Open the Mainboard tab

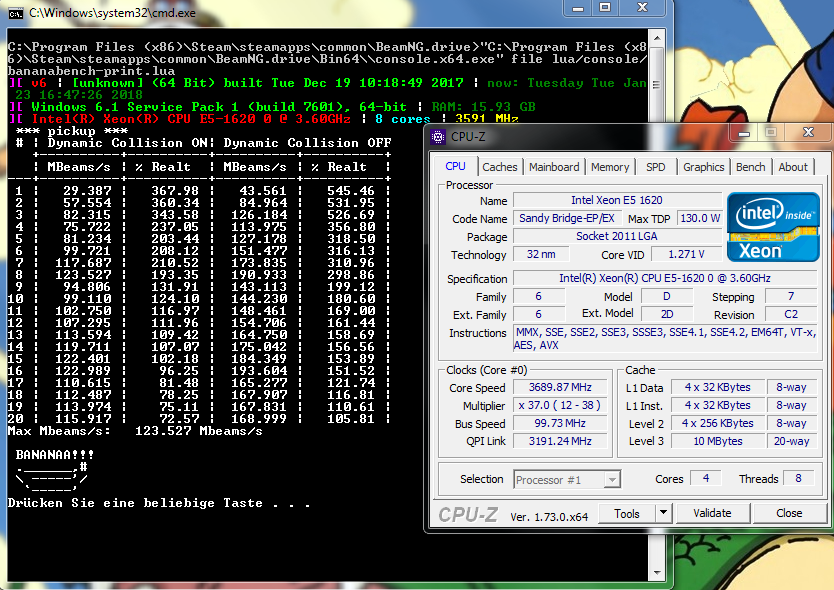pyautogui.click(x=554, y=167)
